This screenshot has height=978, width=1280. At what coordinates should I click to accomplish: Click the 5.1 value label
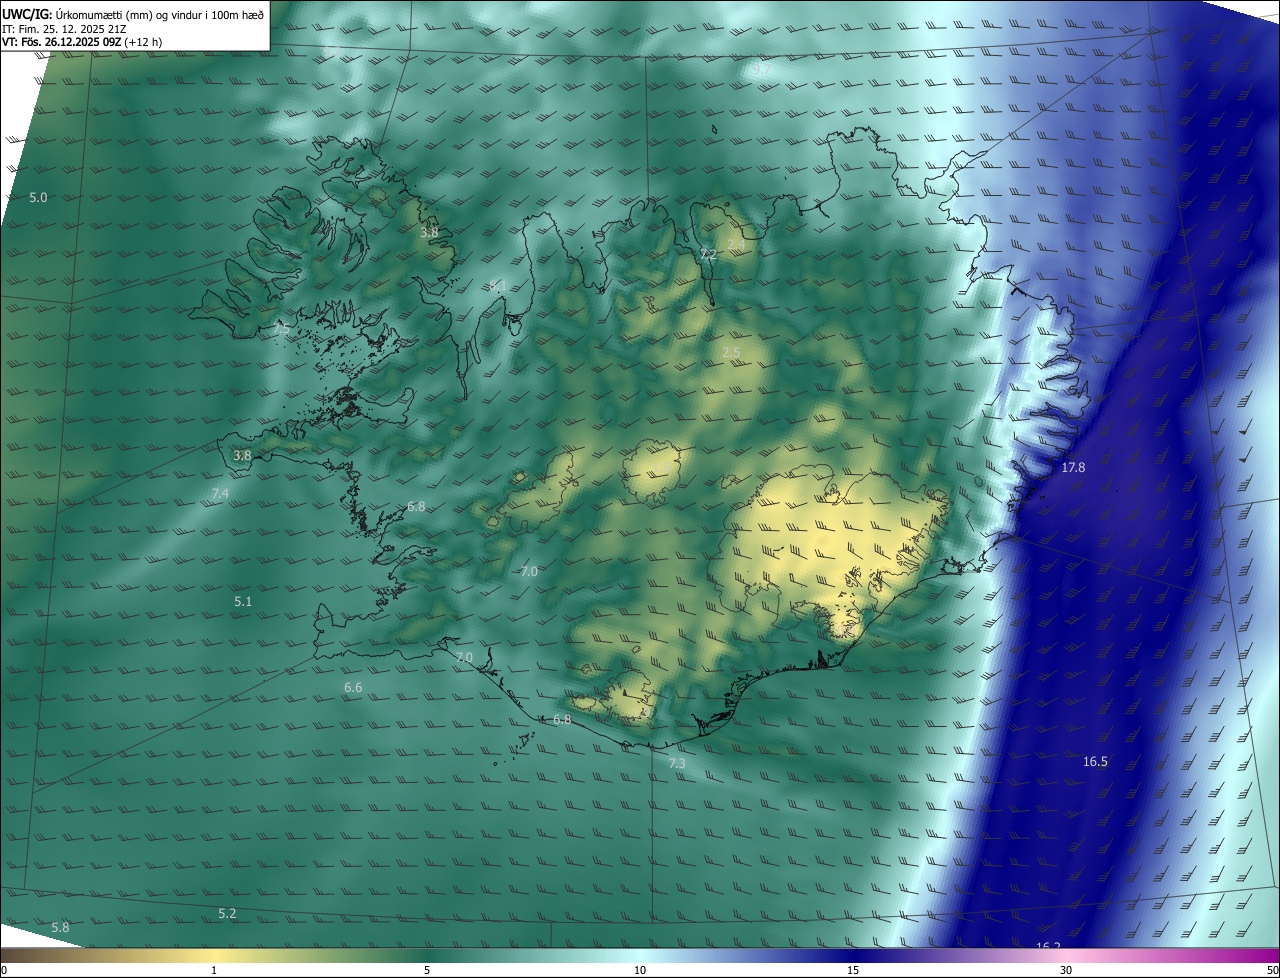[243, 602]
